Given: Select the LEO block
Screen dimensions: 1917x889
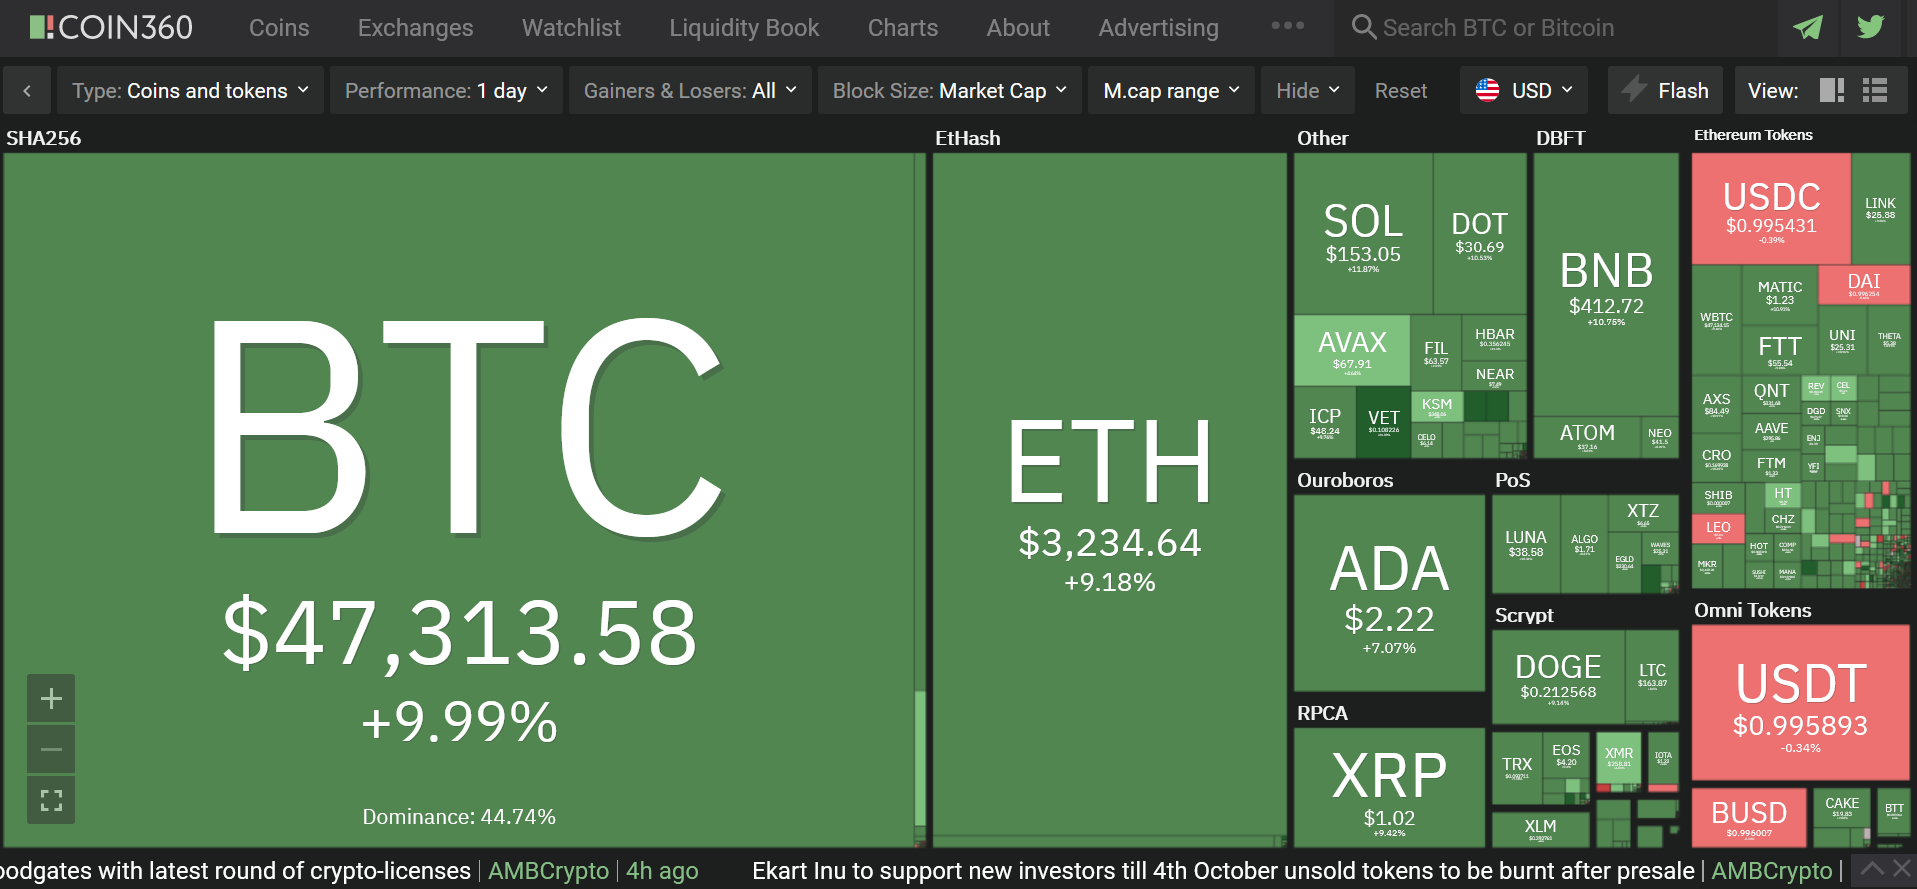Looking at the screenshot, I should click(1718, 527).
